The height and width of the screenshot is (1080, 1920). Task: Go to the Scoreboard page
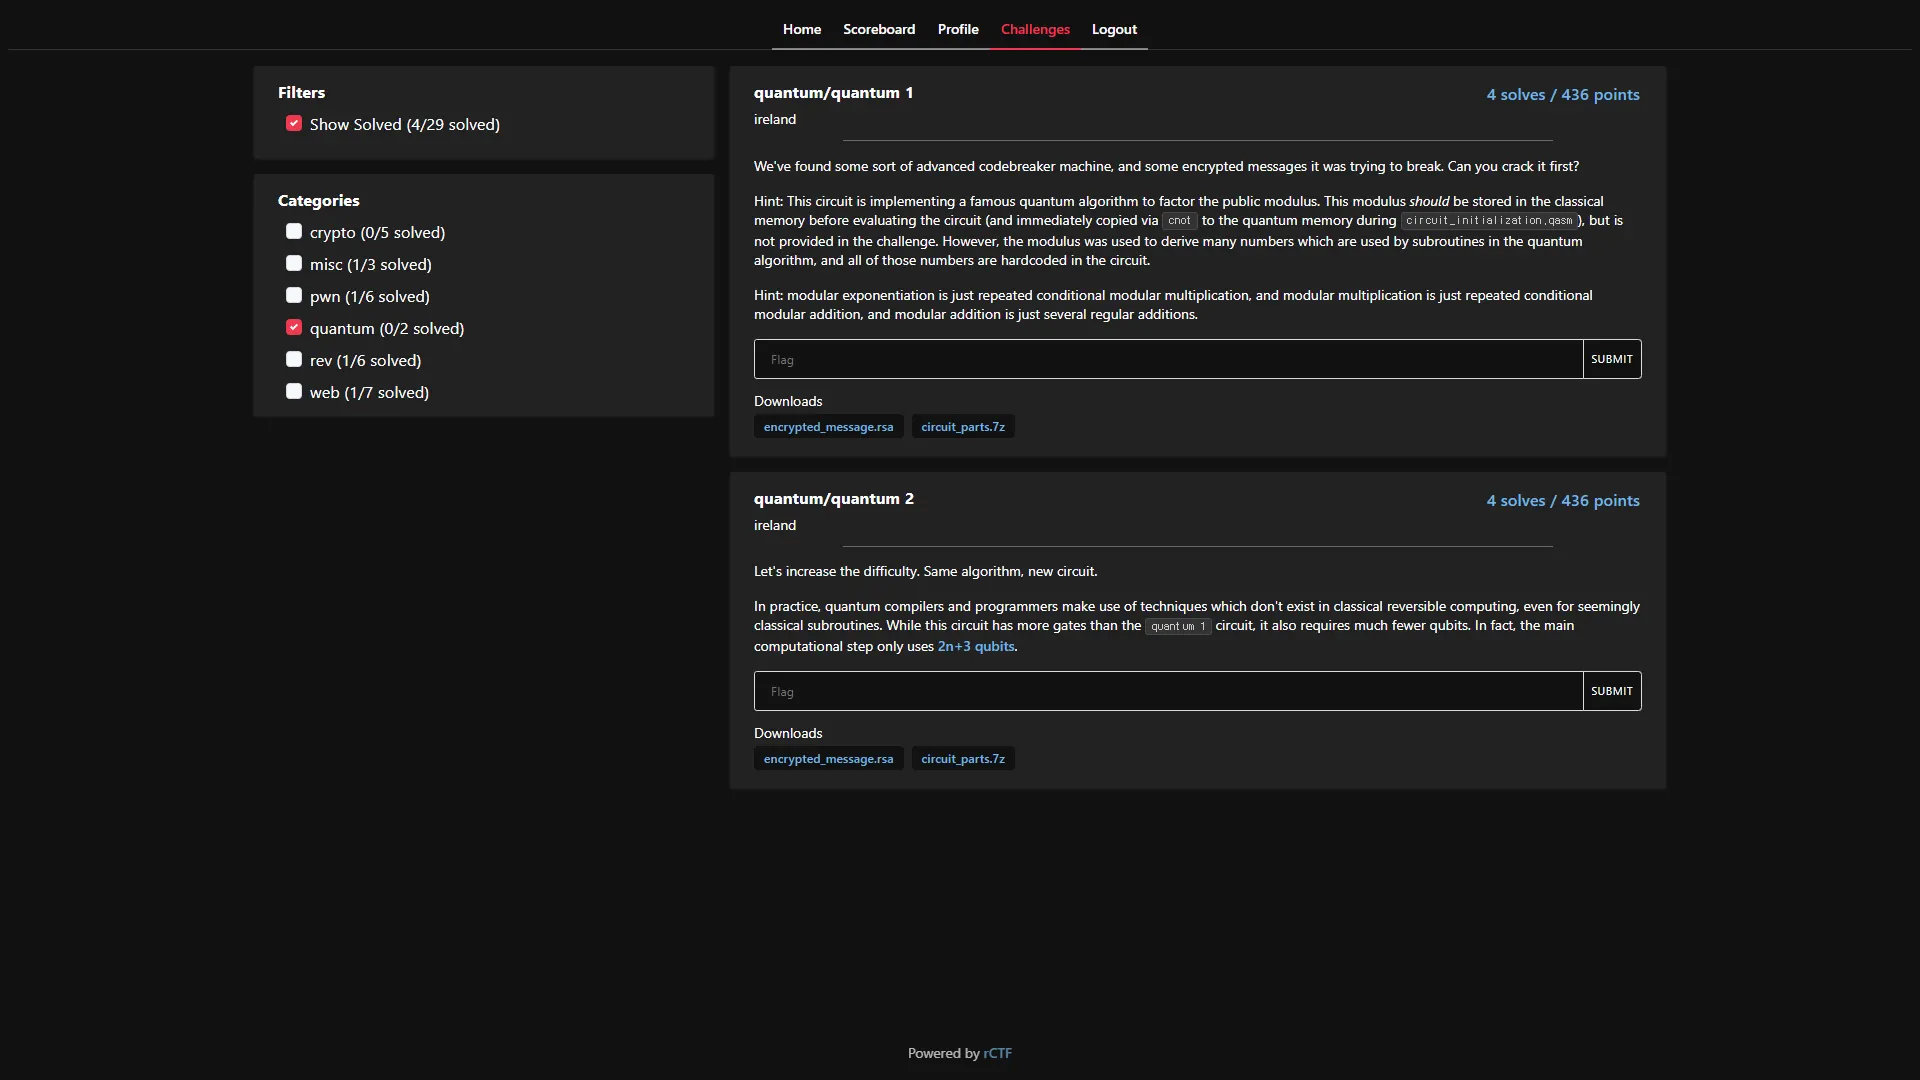pos(878,29)
